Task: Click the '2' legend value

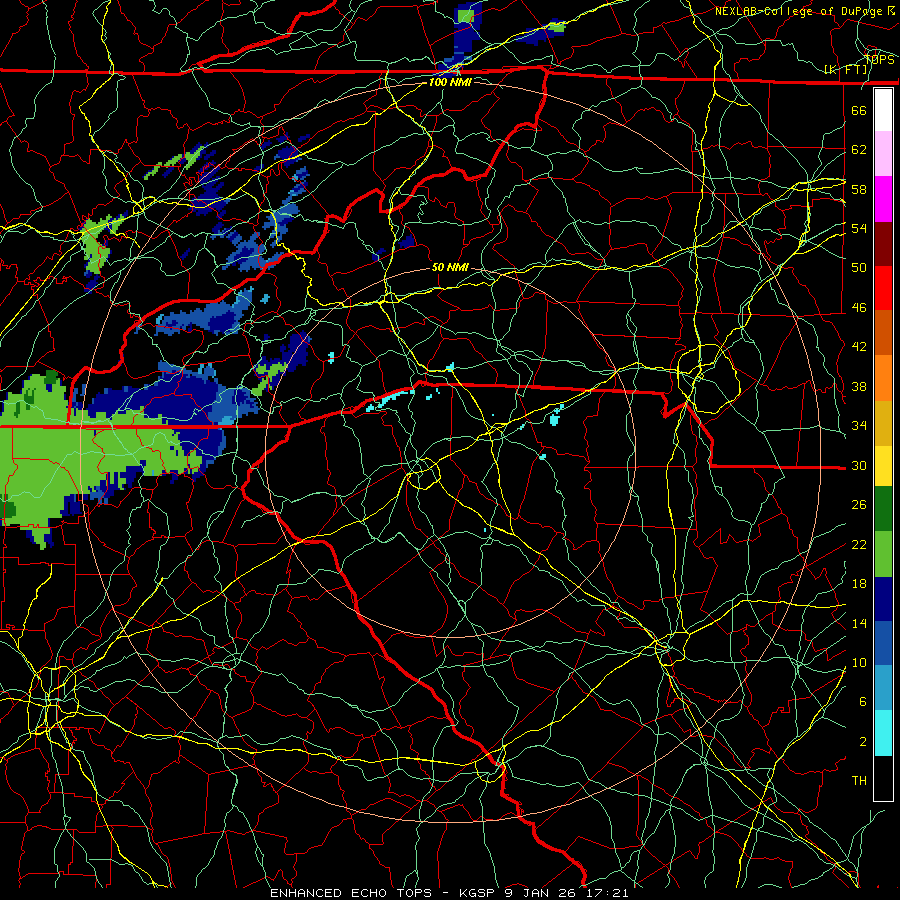Action: pos(863,742)
